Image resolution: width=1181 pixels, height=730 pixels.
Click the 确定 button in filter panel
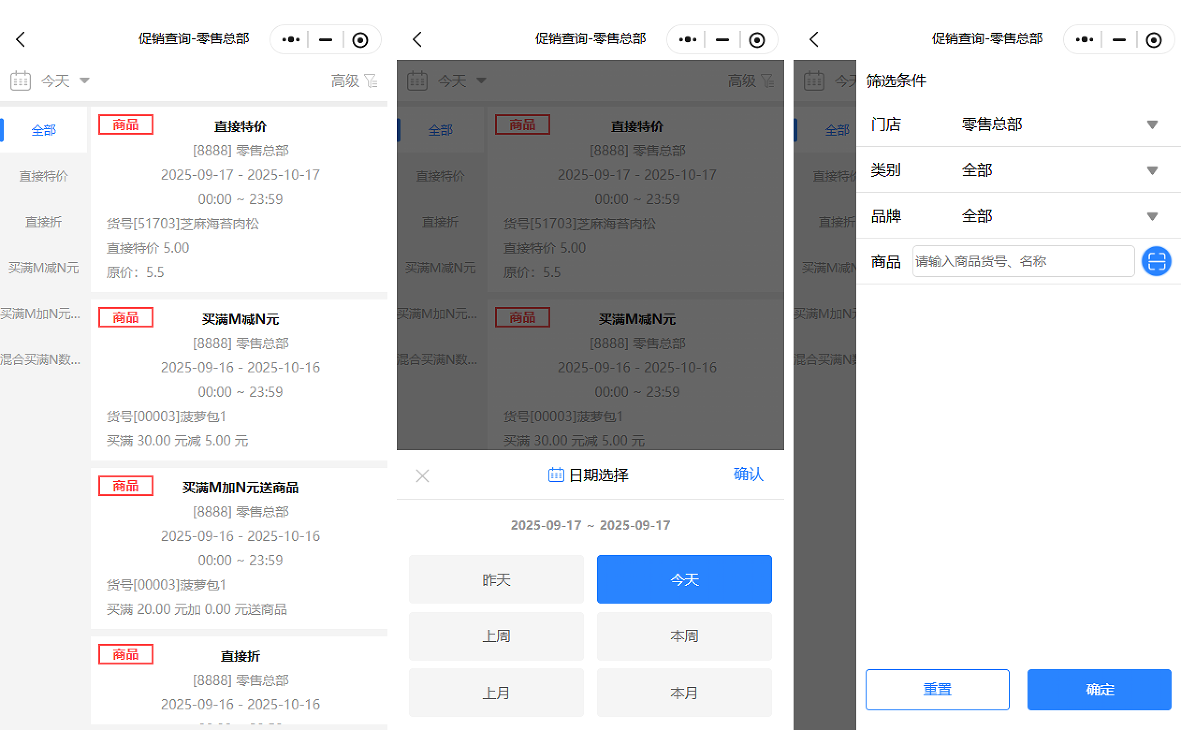(x=1099, y=690)
